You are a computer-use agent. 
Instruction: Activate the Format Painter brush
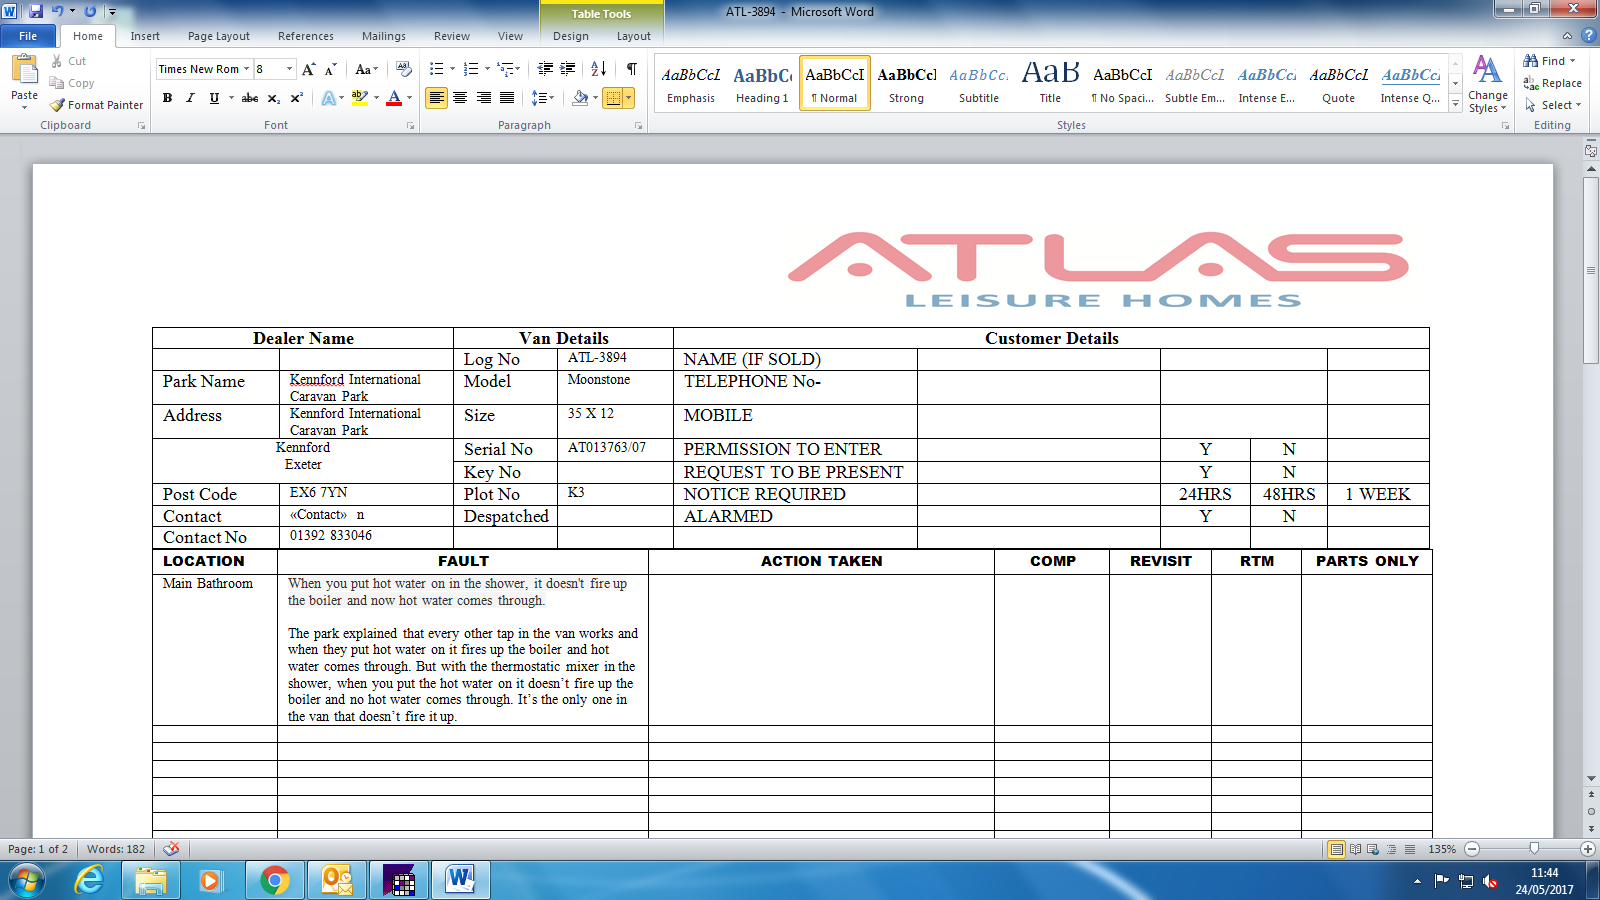tap(97, 105)
